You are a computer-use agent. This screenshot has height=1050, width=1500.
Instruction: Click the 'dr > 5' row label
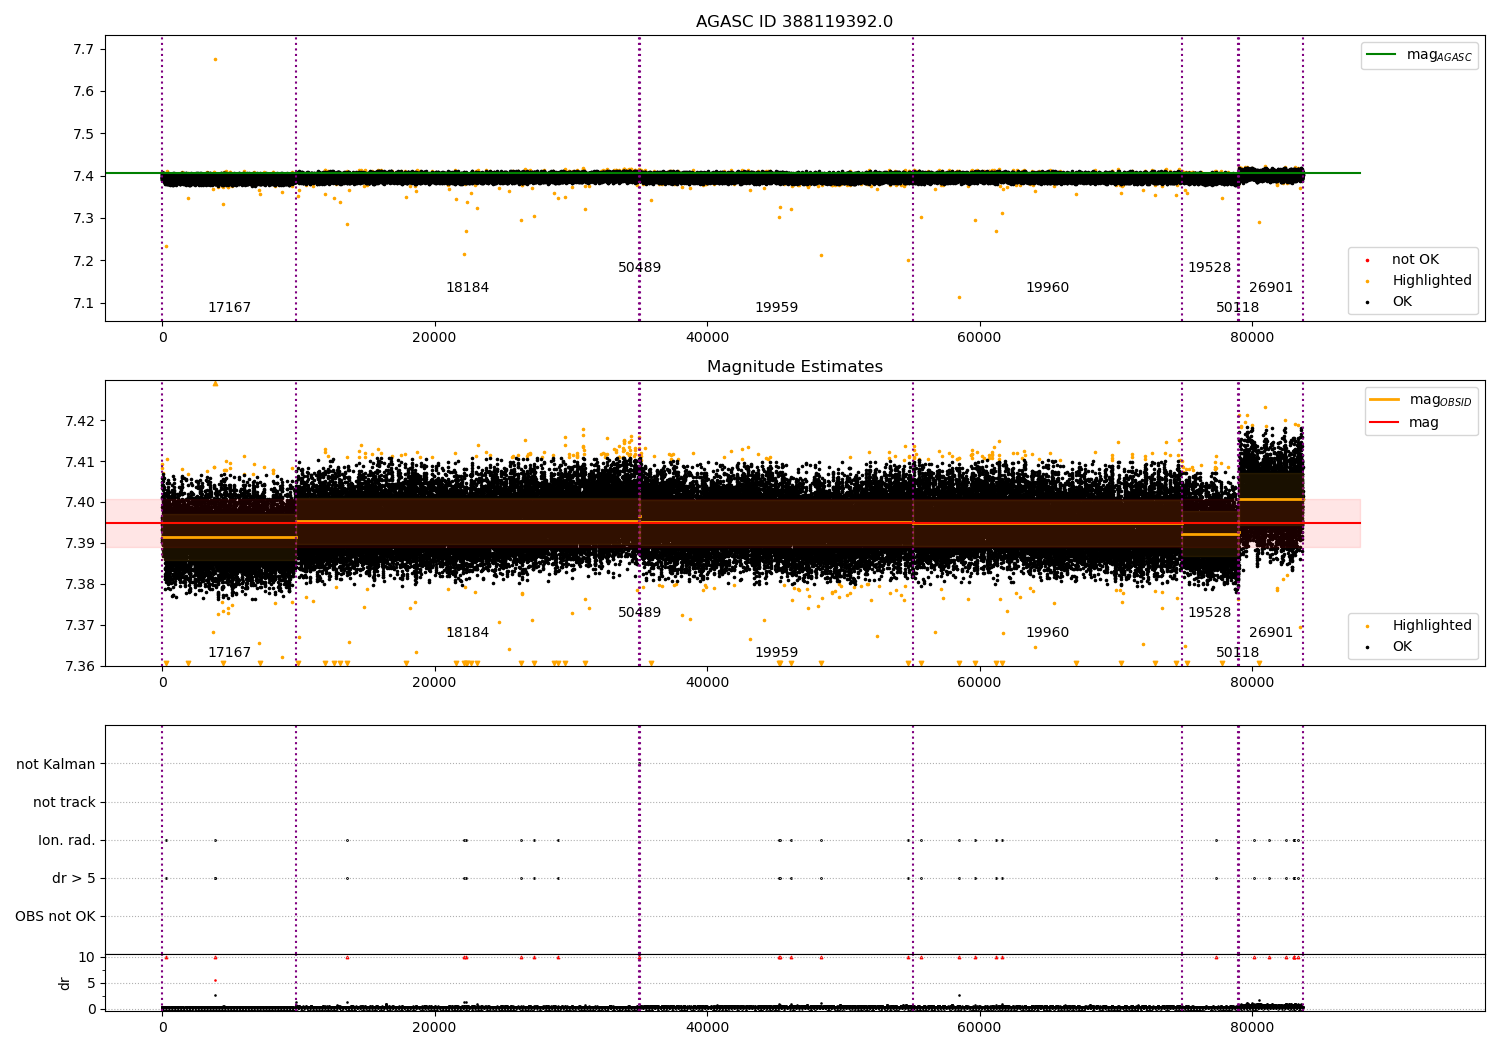tap(74, 878)
